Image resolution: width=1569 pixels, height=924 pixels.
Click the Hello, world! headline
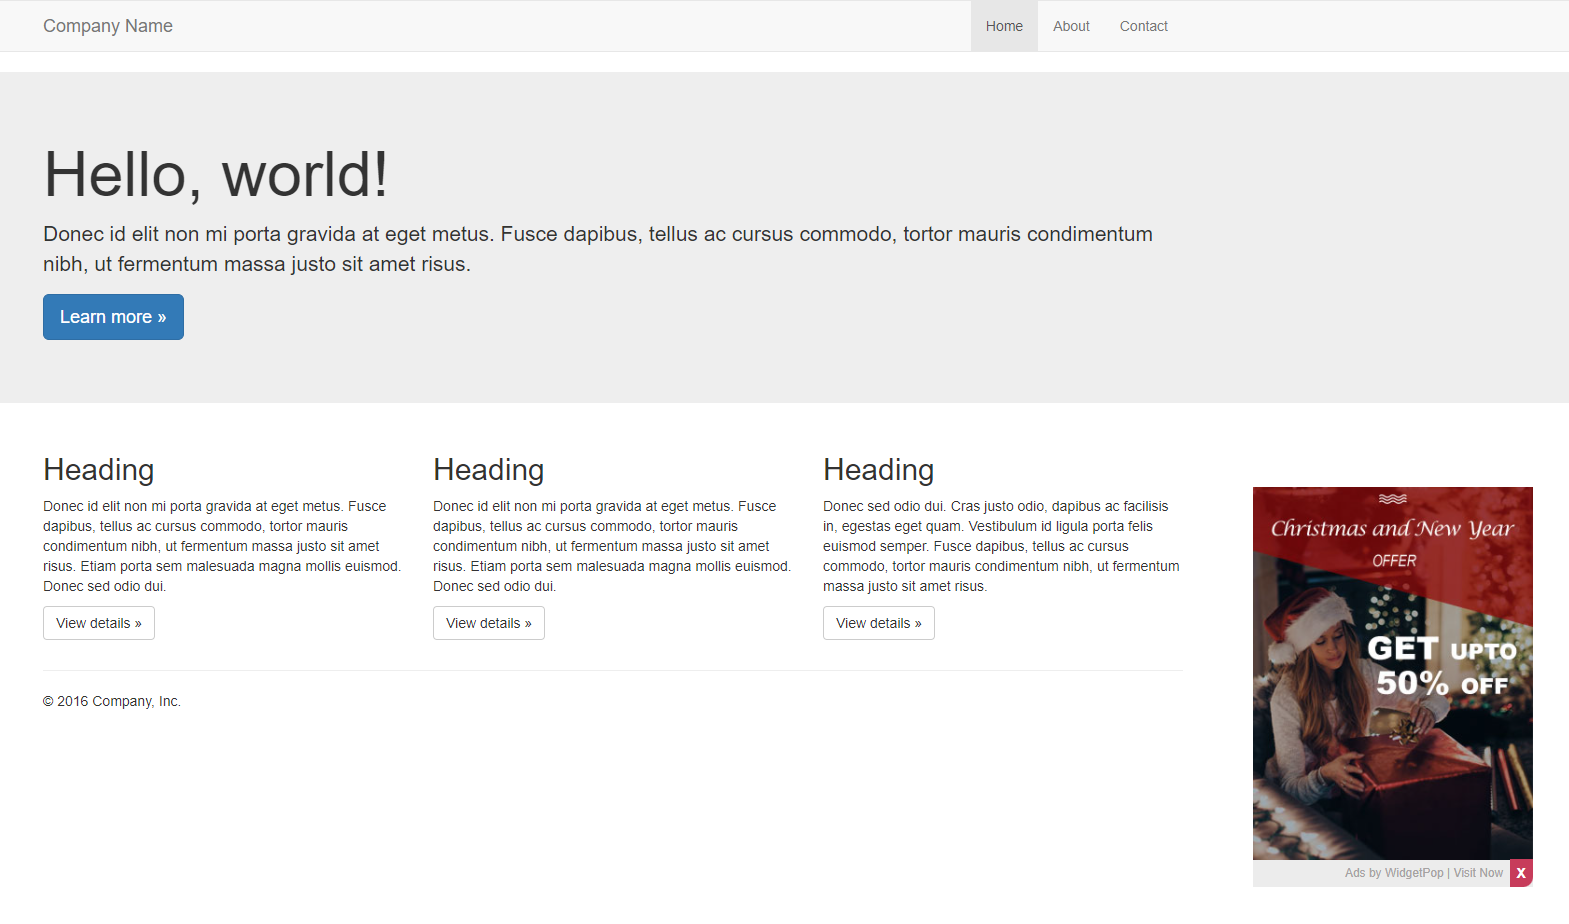(216, 175)
